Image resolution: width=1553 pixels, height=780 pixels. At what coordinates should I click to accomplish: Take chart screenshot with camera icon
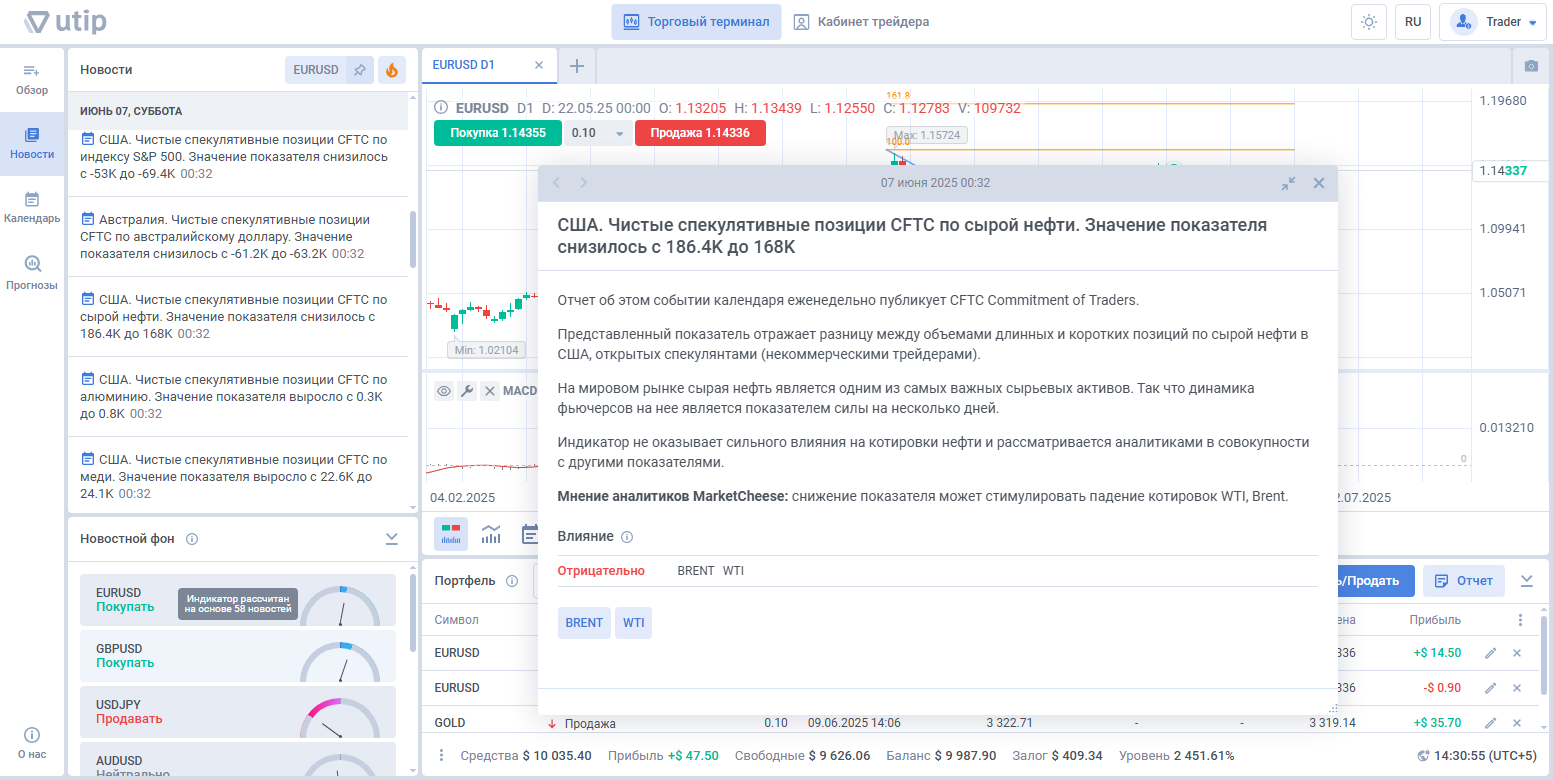coord(1531,66)
